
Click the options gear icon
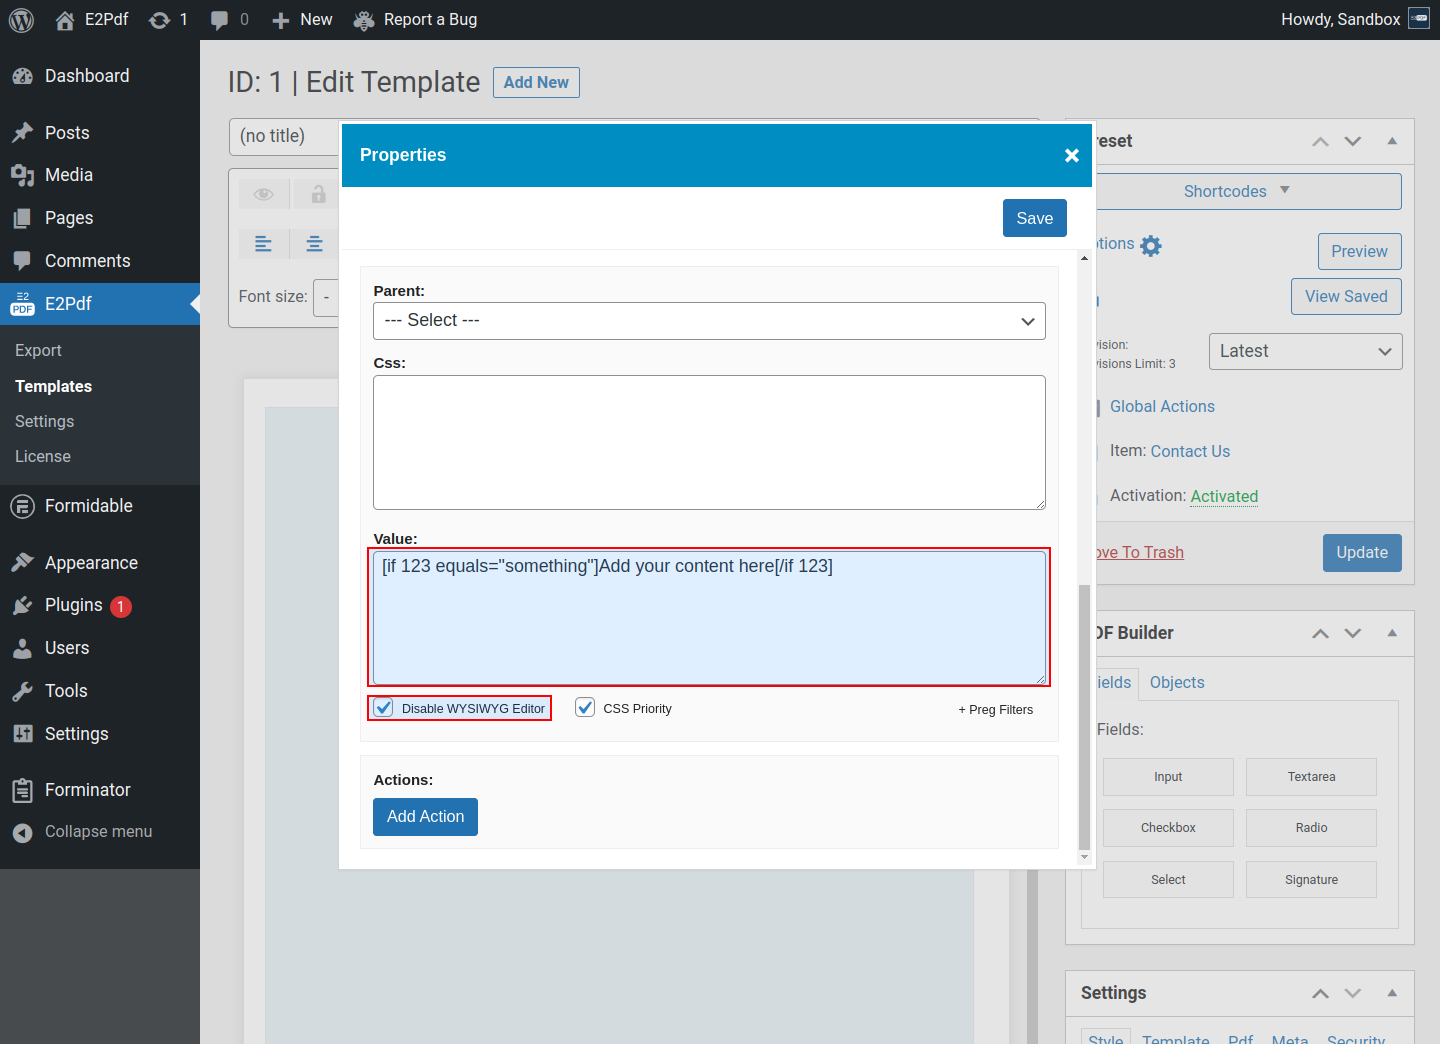pyautogui.click(x=1151, y=246)
